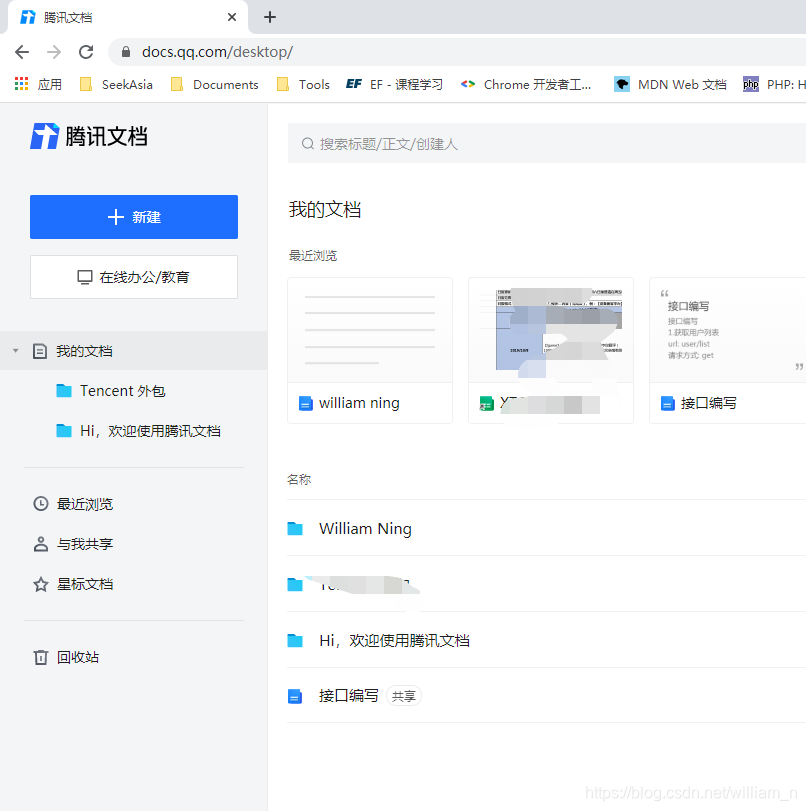Select 我的文档 in the sidebar

tap(133, 351)
